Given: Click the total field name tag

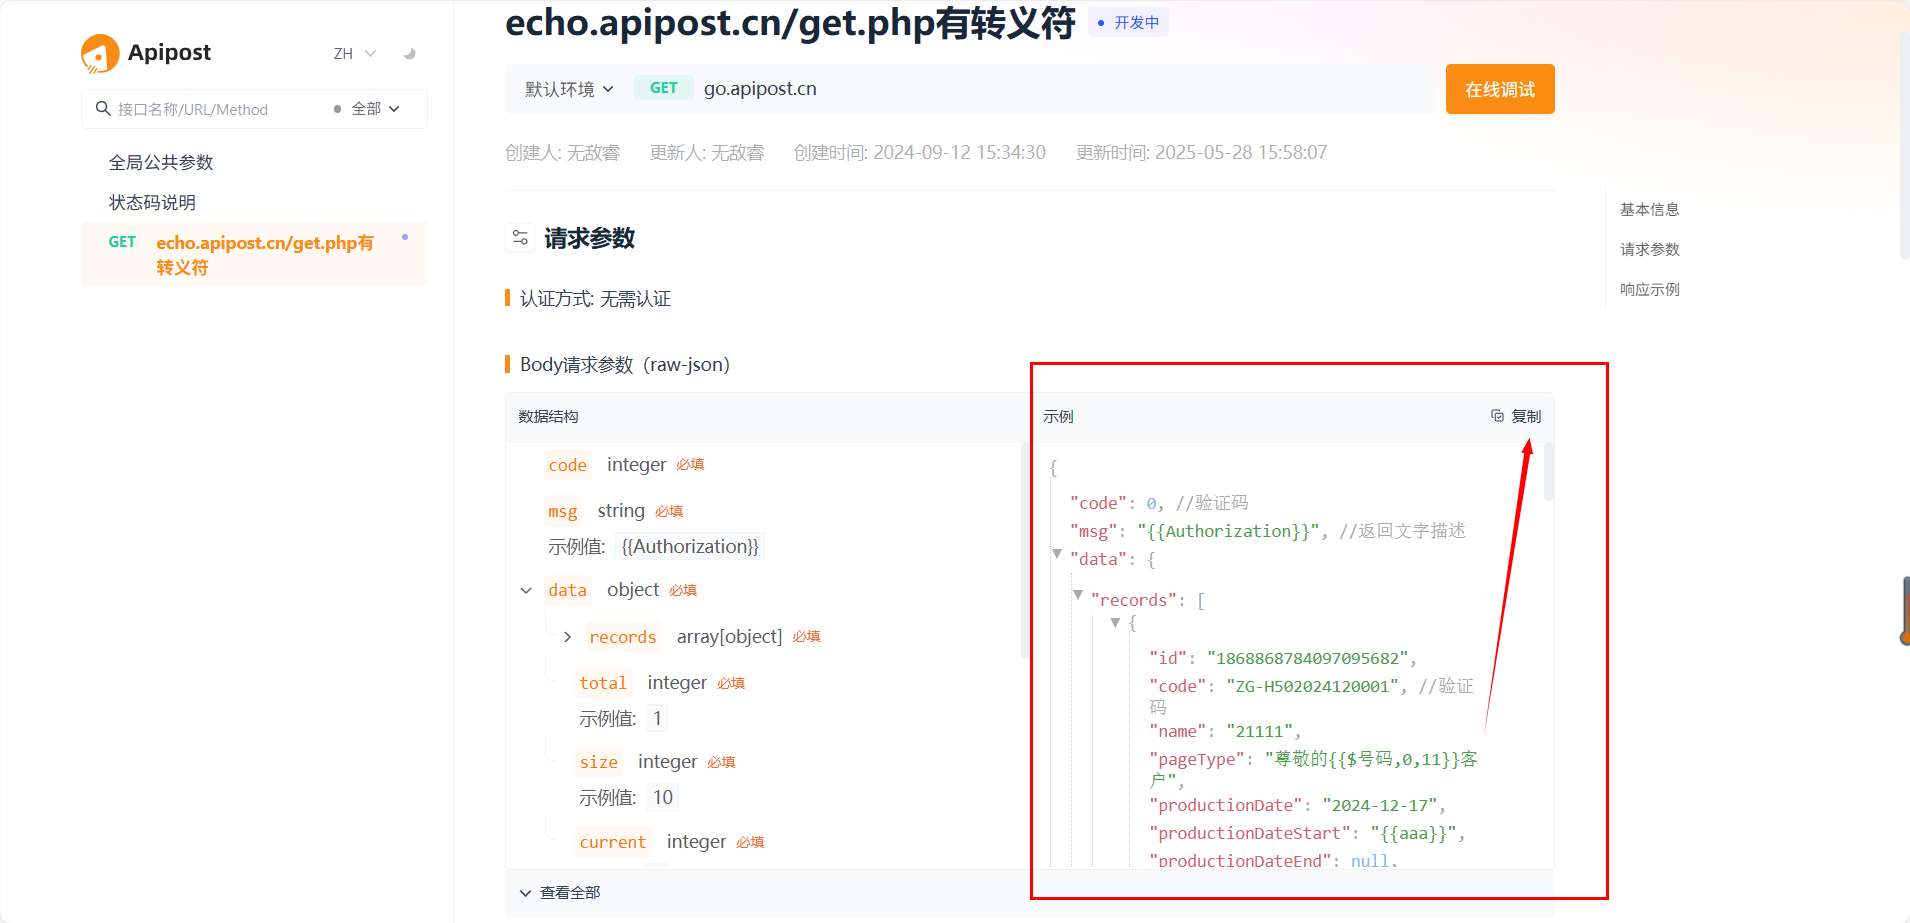Looking at the screenshot, I should [x=603, y=683].
